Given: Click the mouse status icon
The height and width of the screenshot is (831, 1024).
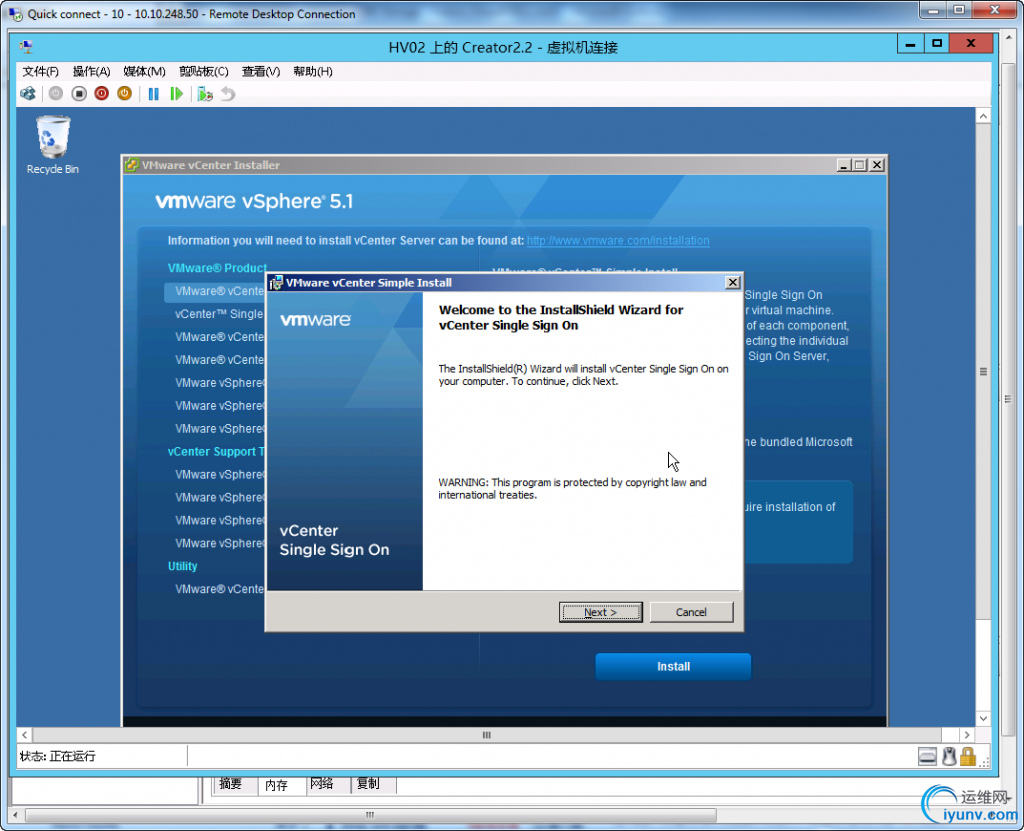Looking at the screenshot, I should 950,756.
